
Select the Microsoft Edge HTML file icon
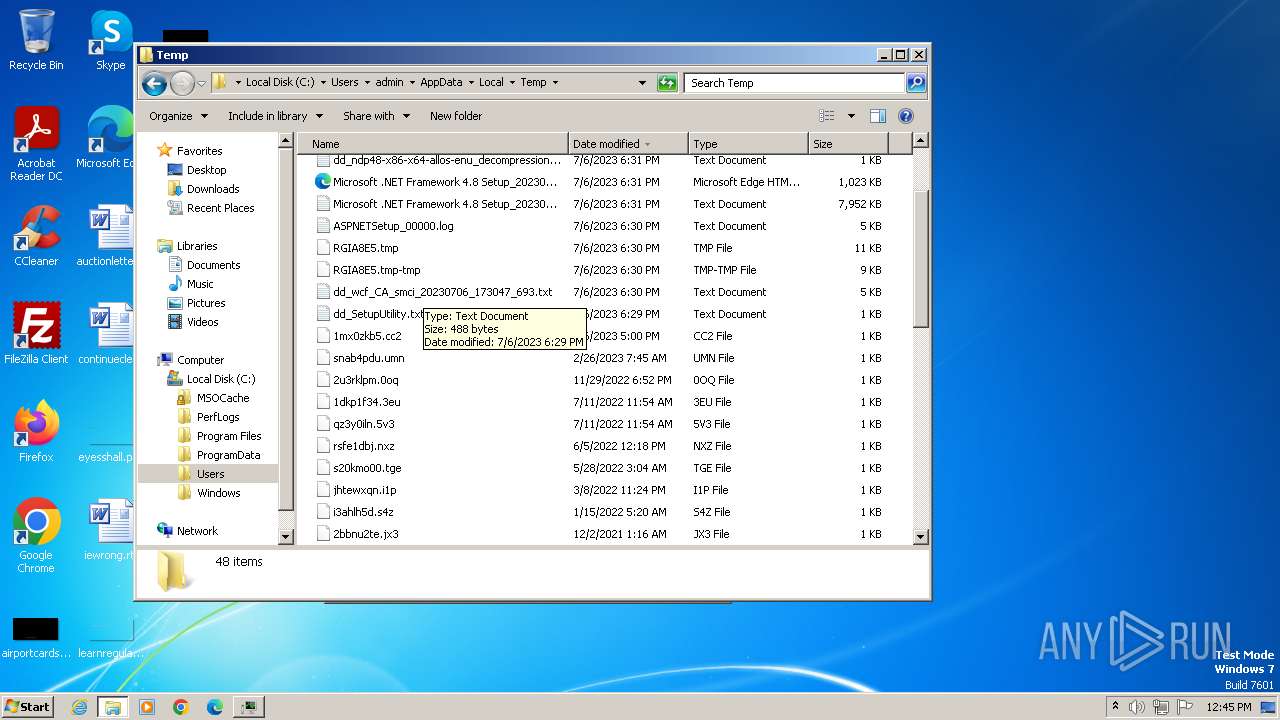(x=323, y=182)
